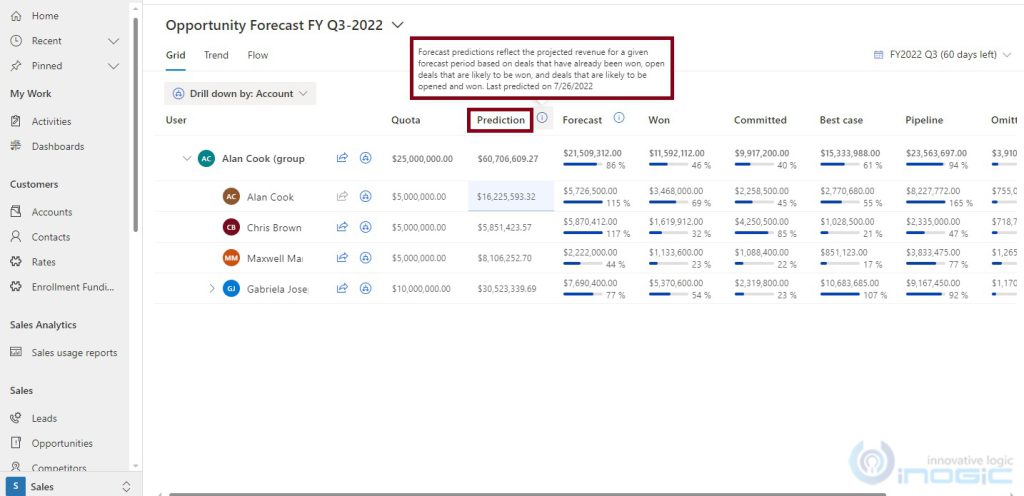Open Sales usage reports
The image size is (1024, 496).
click(x=73, y=353)
